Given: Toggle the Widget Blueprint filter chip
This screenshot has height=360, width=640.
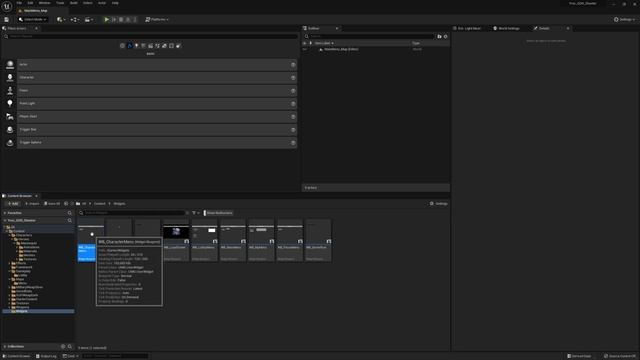Looking at the screenshot, I should (x=218, y=213).
